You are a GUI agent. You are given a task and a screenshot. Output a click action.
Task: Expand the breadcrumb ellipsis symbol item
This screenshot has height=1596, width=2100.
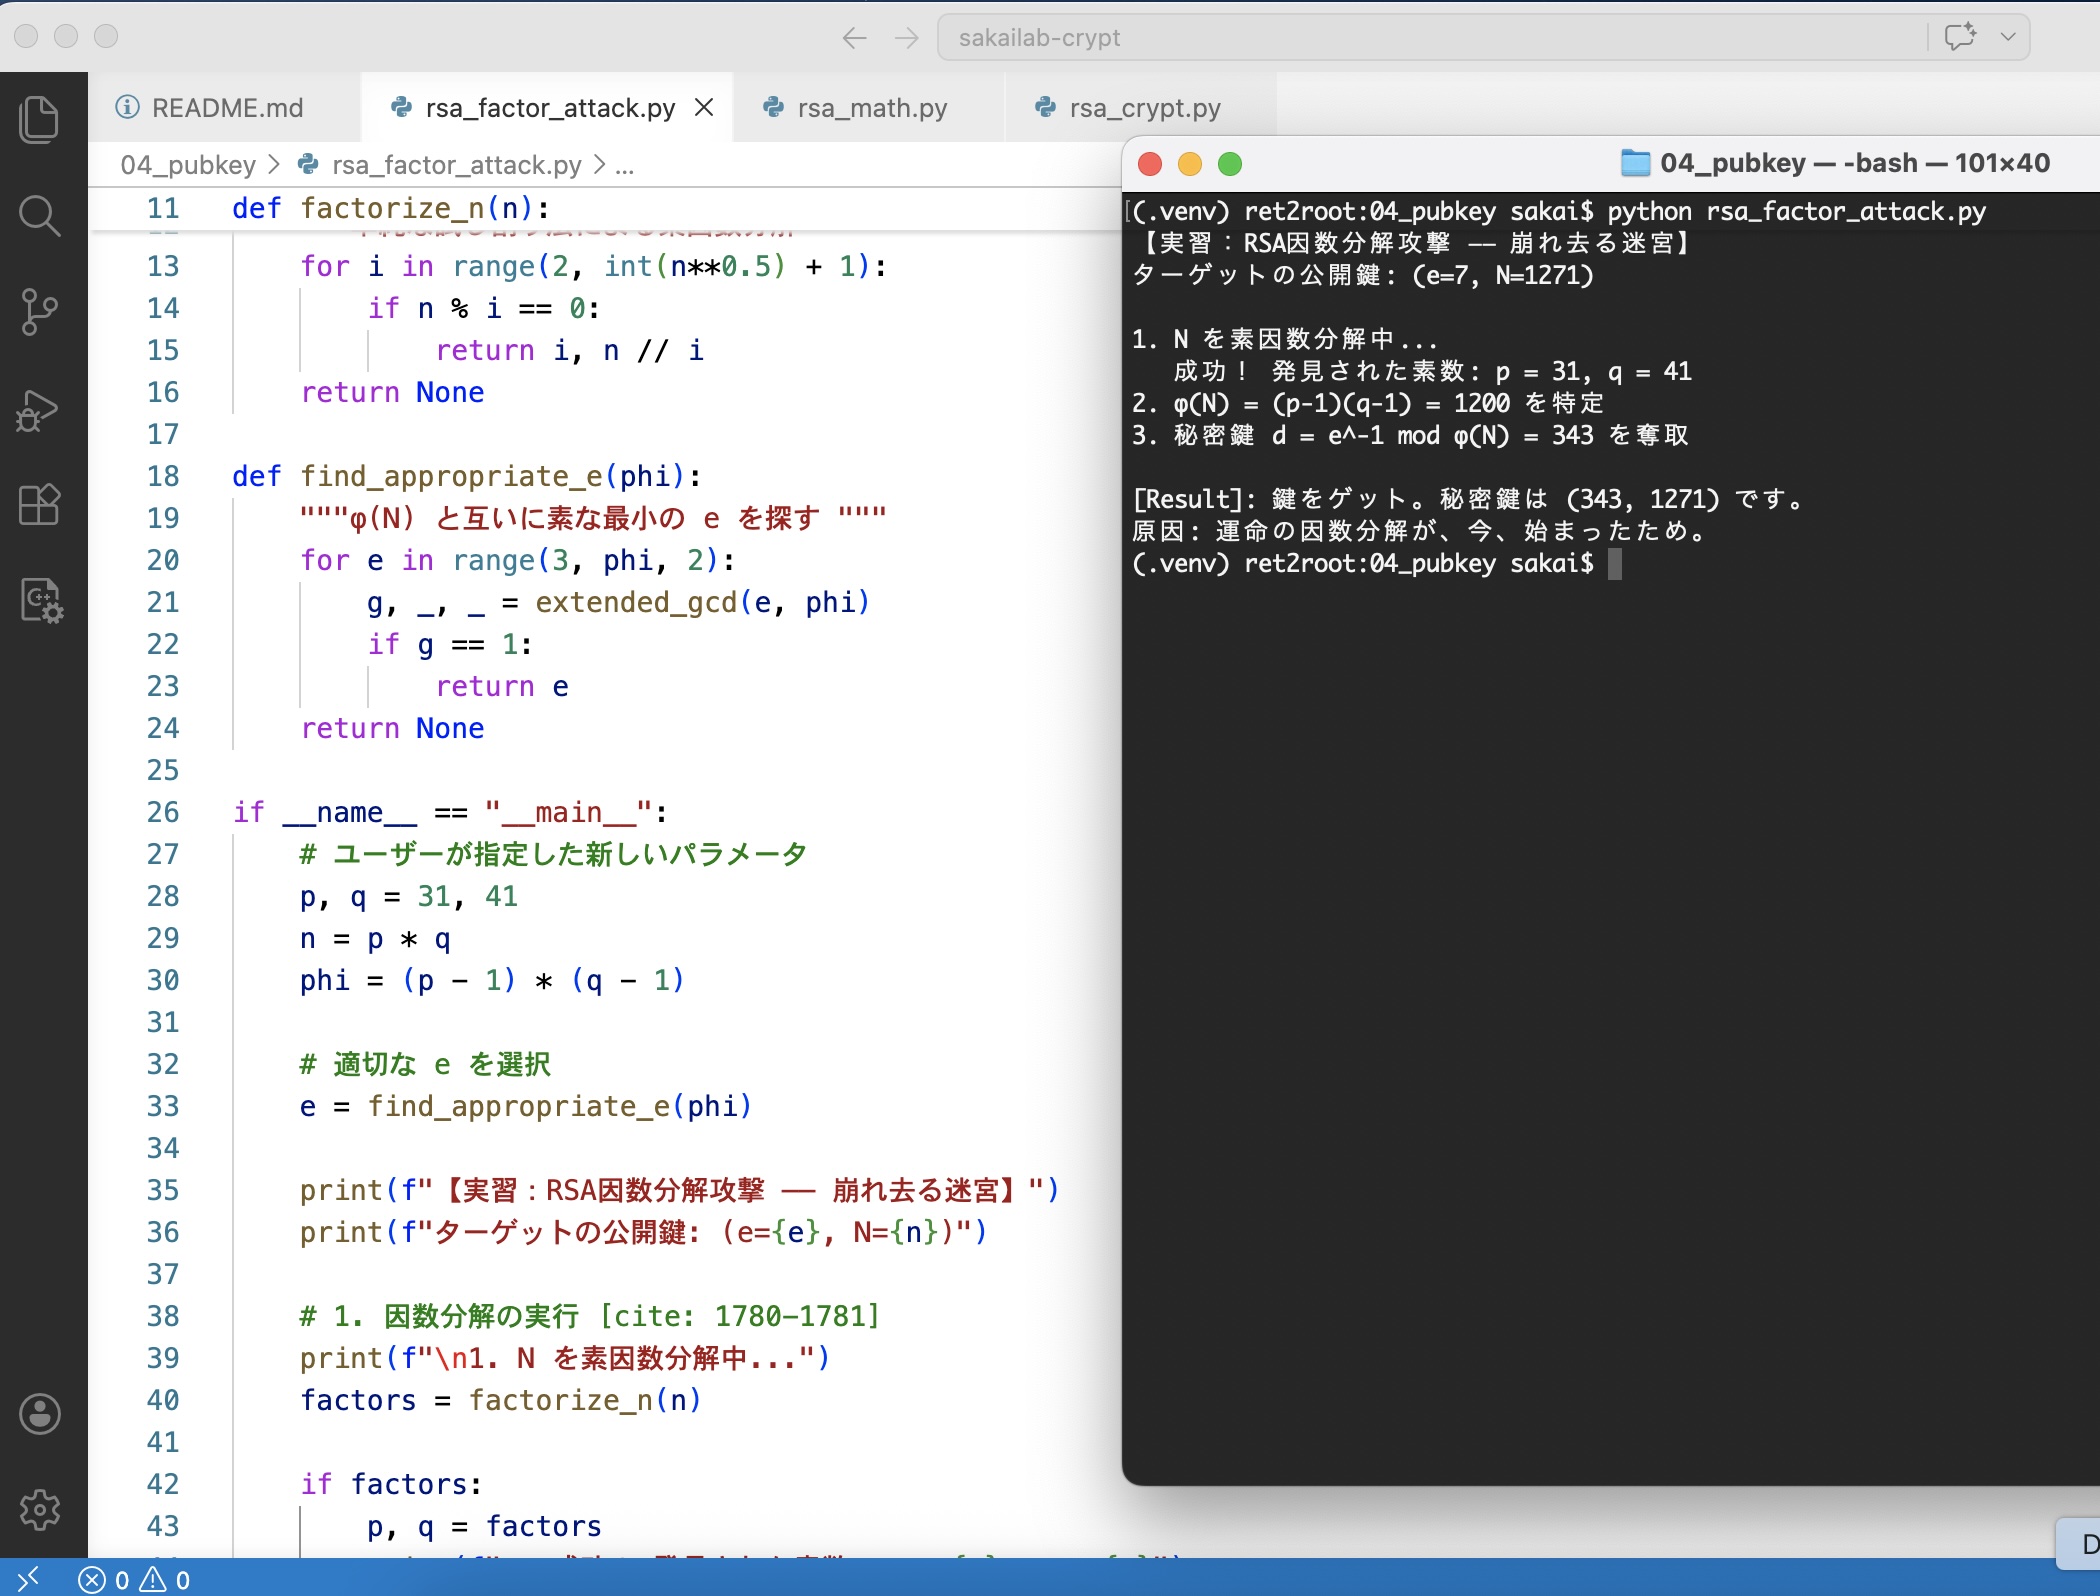[625, 165]
